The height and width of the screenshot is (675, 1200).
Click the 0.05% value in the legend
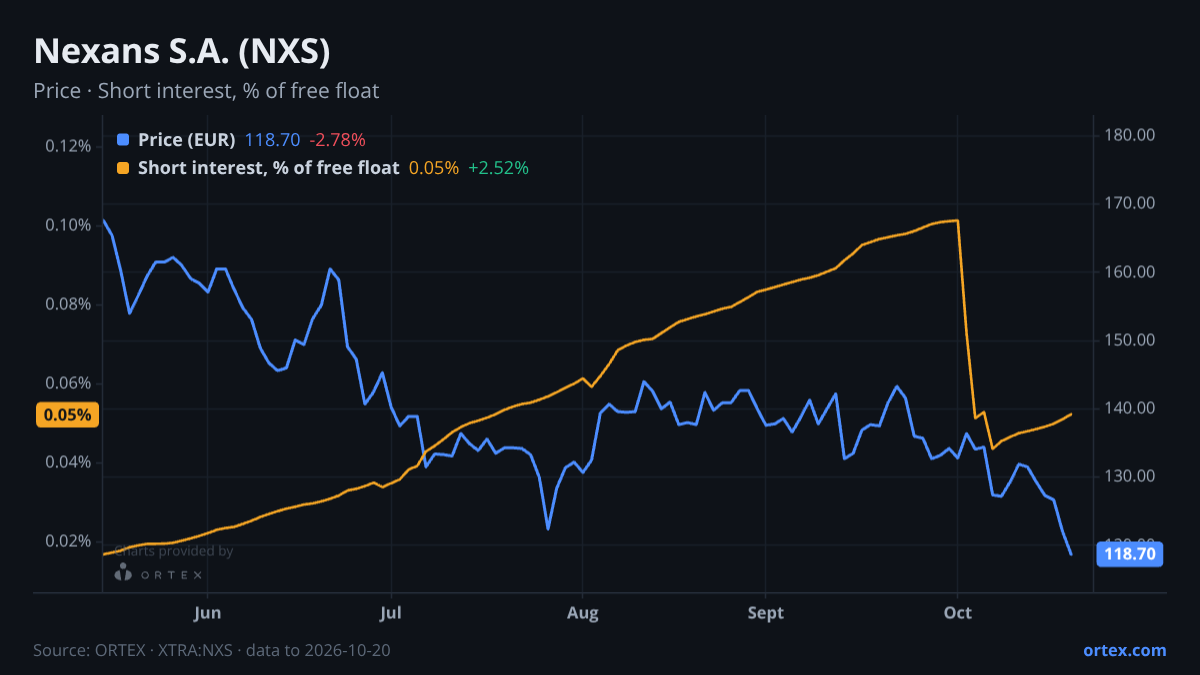[434, 168]
